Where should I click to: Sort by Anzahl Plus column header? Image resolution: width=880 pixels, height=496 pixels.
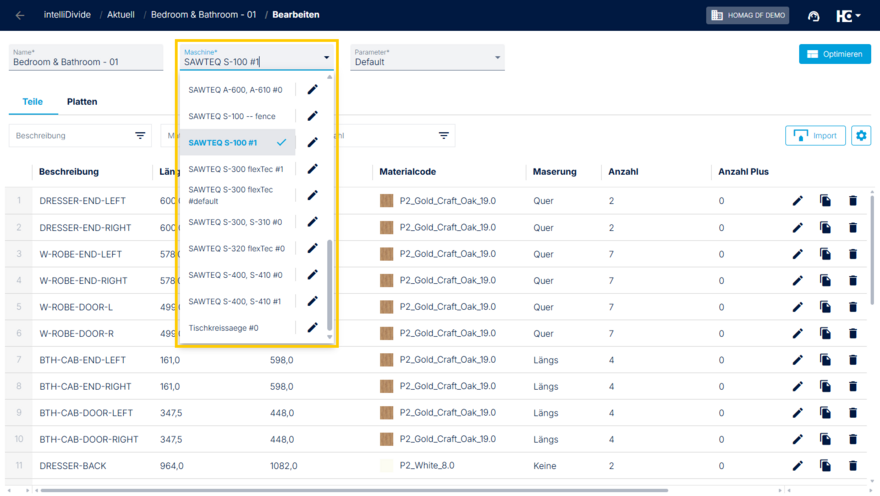tap(743, 172)
